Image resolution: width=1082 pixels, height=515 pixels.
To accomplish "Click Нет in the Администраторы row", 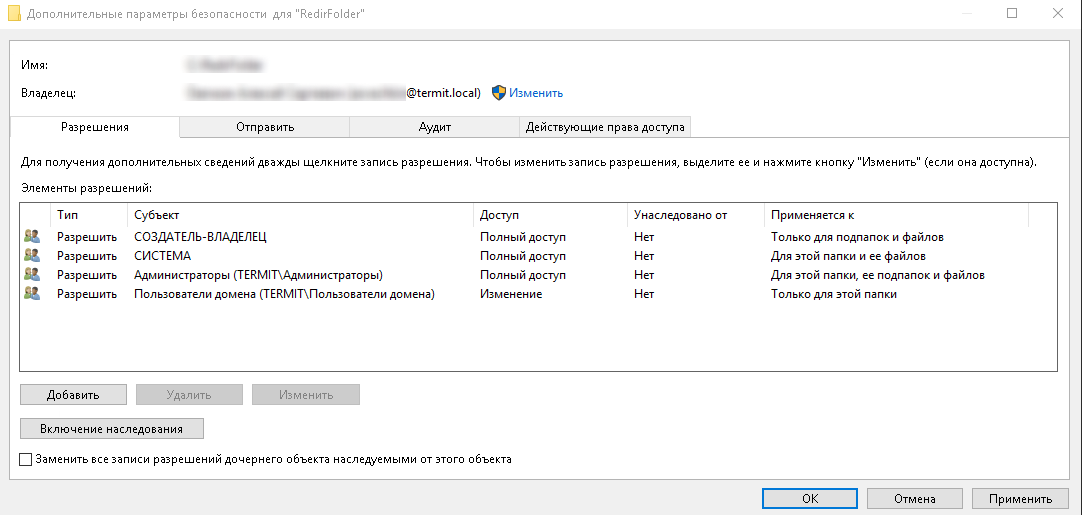I will [x=644, y=275].
